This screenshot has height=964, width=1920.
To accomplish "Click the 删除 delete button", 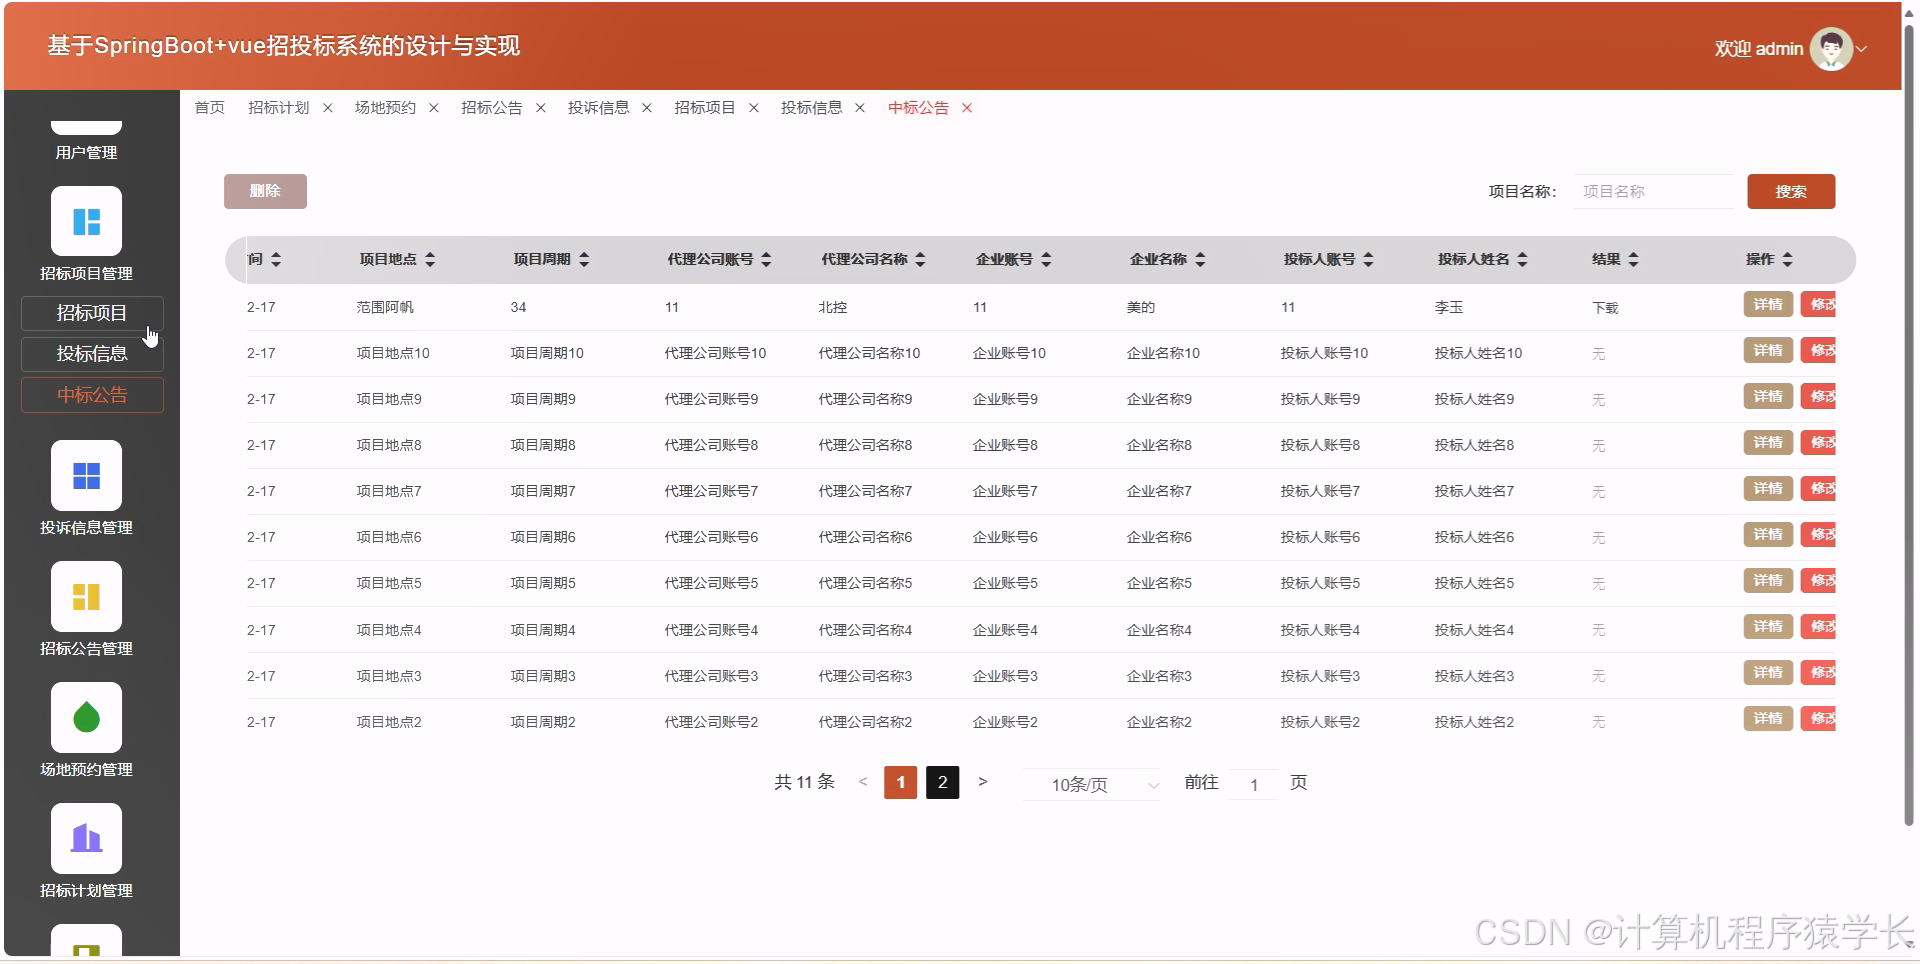I will [265, 191].
